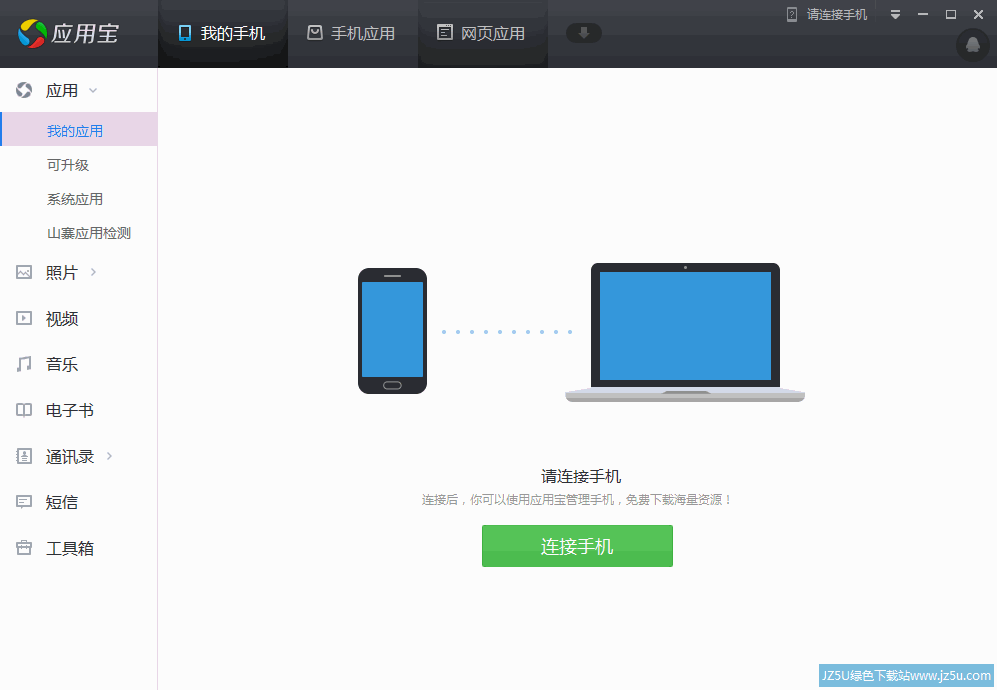The image size is (997, 690).
Task: Open the 手机应用 tab
Action: coord(352,34)
